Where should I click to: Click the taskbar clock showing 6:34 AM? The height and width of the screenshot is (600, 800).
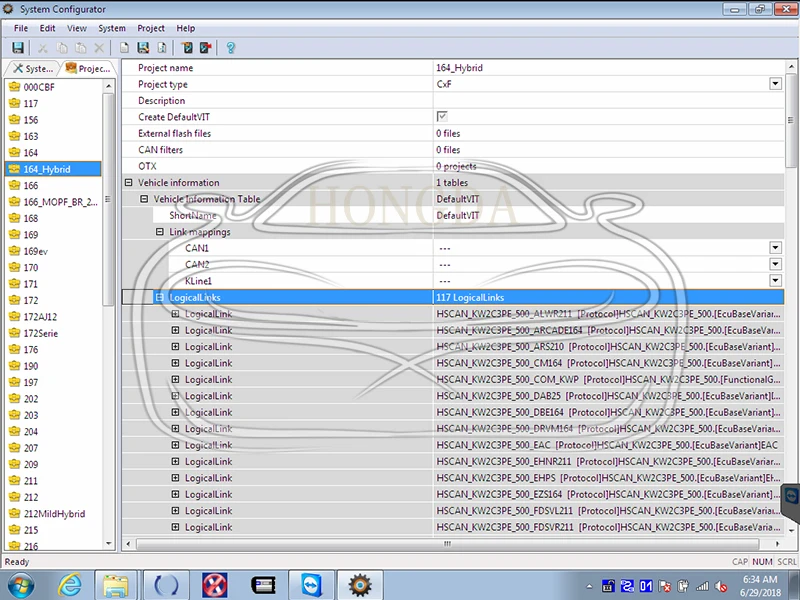(760, 580)
